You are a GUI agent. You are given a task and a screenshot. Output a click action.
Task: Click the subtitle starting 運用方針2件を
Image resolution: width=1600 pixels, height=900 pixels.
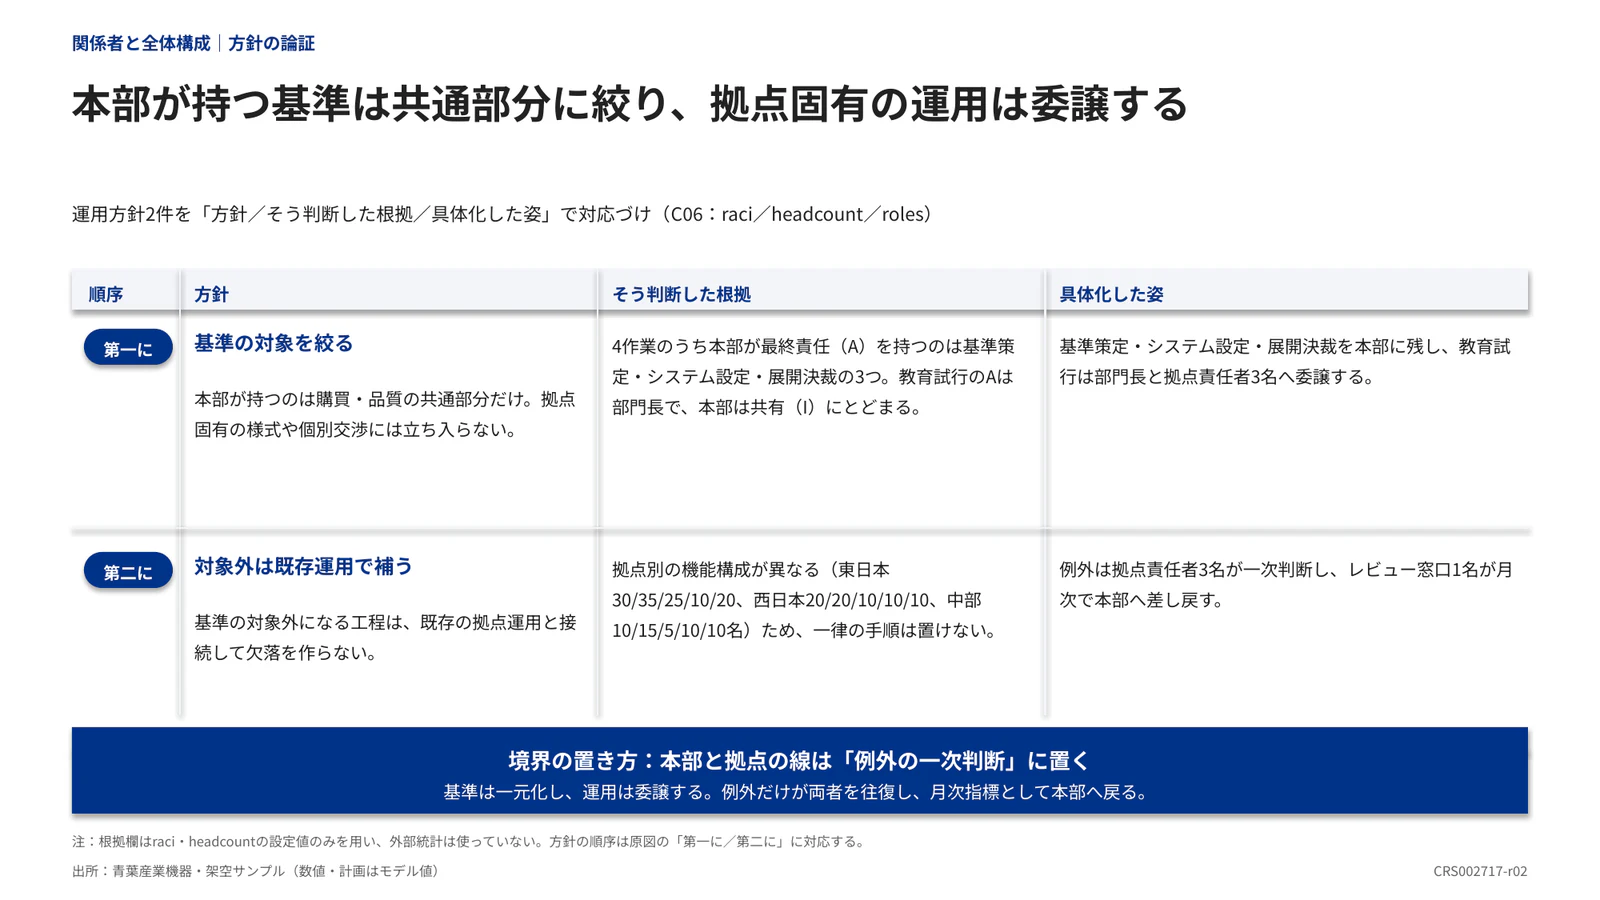tap(503, 214)
